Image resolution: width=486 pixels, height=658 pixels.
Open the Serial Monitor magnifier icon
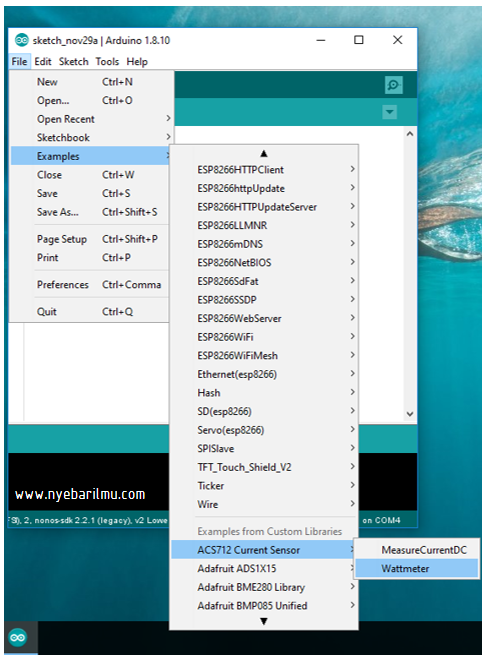(393, 85)
